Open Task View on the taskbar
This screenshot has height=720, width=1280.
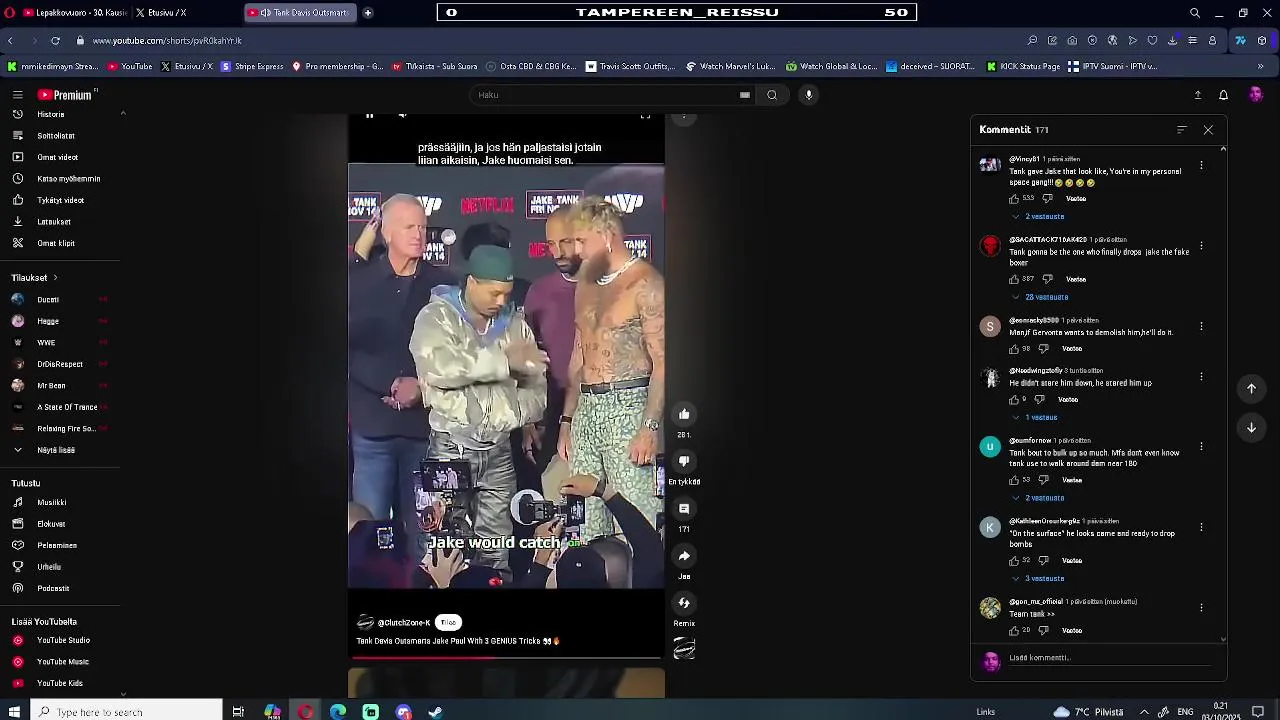(238, 712)
